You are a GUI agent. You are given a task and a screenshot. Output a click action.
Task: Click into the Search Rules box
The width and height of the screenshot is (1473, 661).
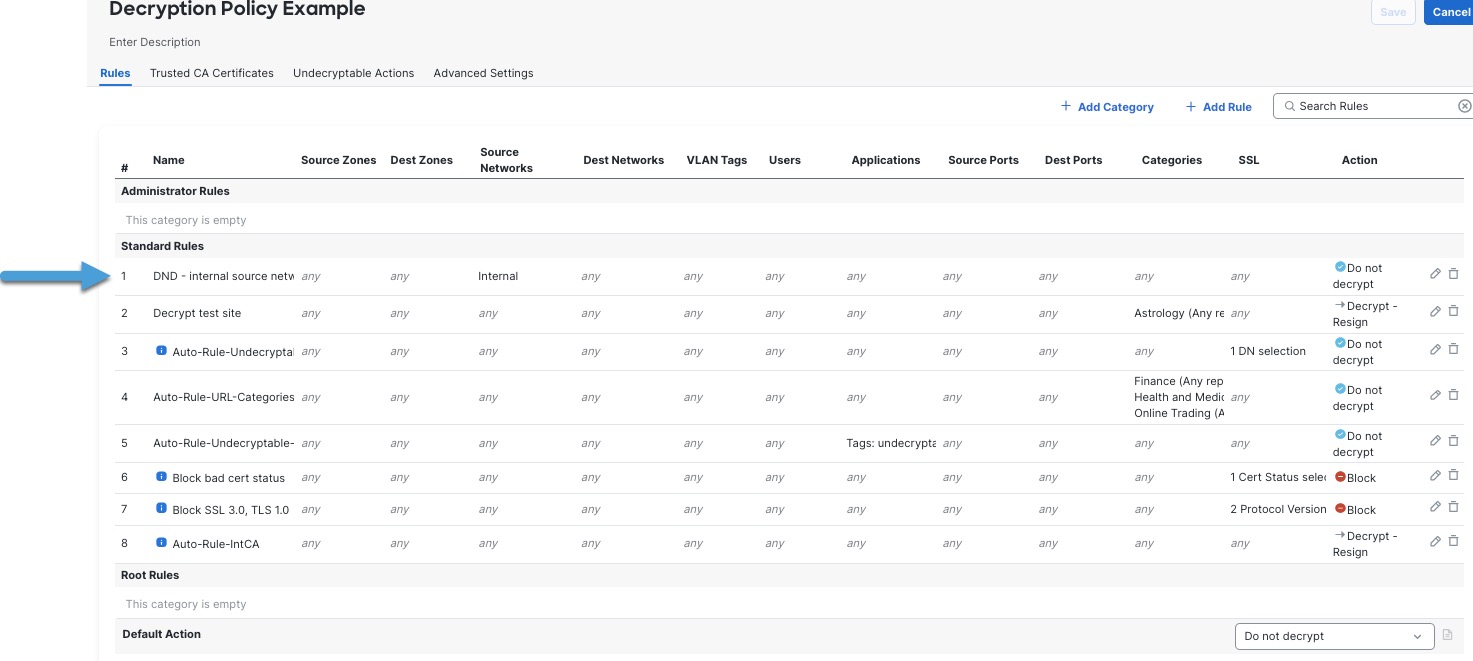[1370, 106]
